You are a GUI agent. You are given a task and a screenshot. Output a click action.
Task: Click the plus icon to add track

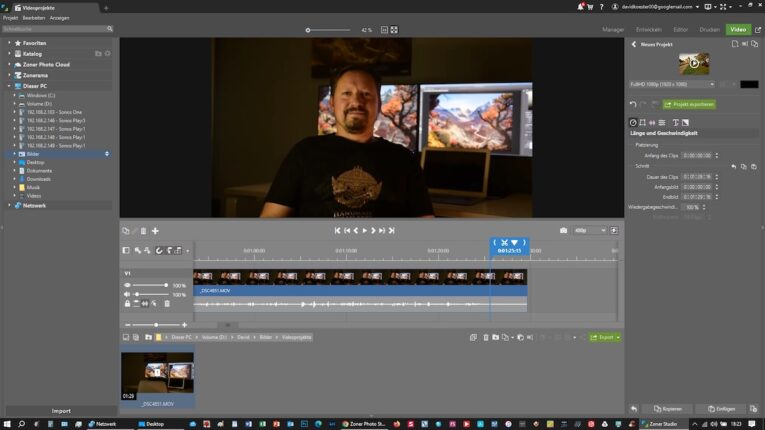155,230
